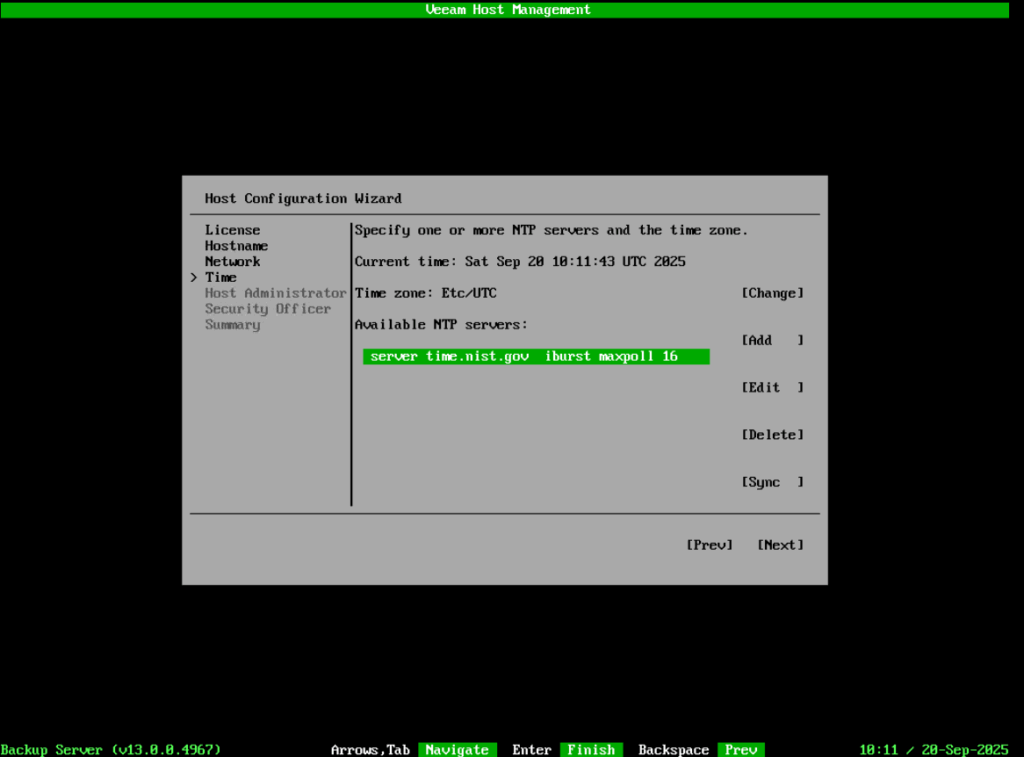Screen dimensions: 1024x757
Task: Click the Prev hint beside Backspace
Action: 741,750
